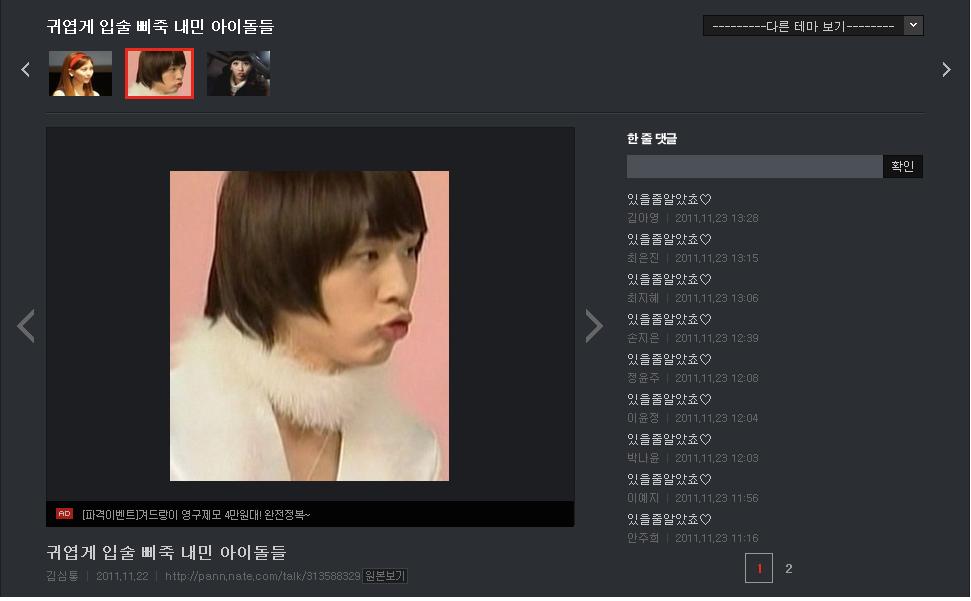Select the highlighted second thumbnail
Screen dimensions: 971x601
coord(159,74)
